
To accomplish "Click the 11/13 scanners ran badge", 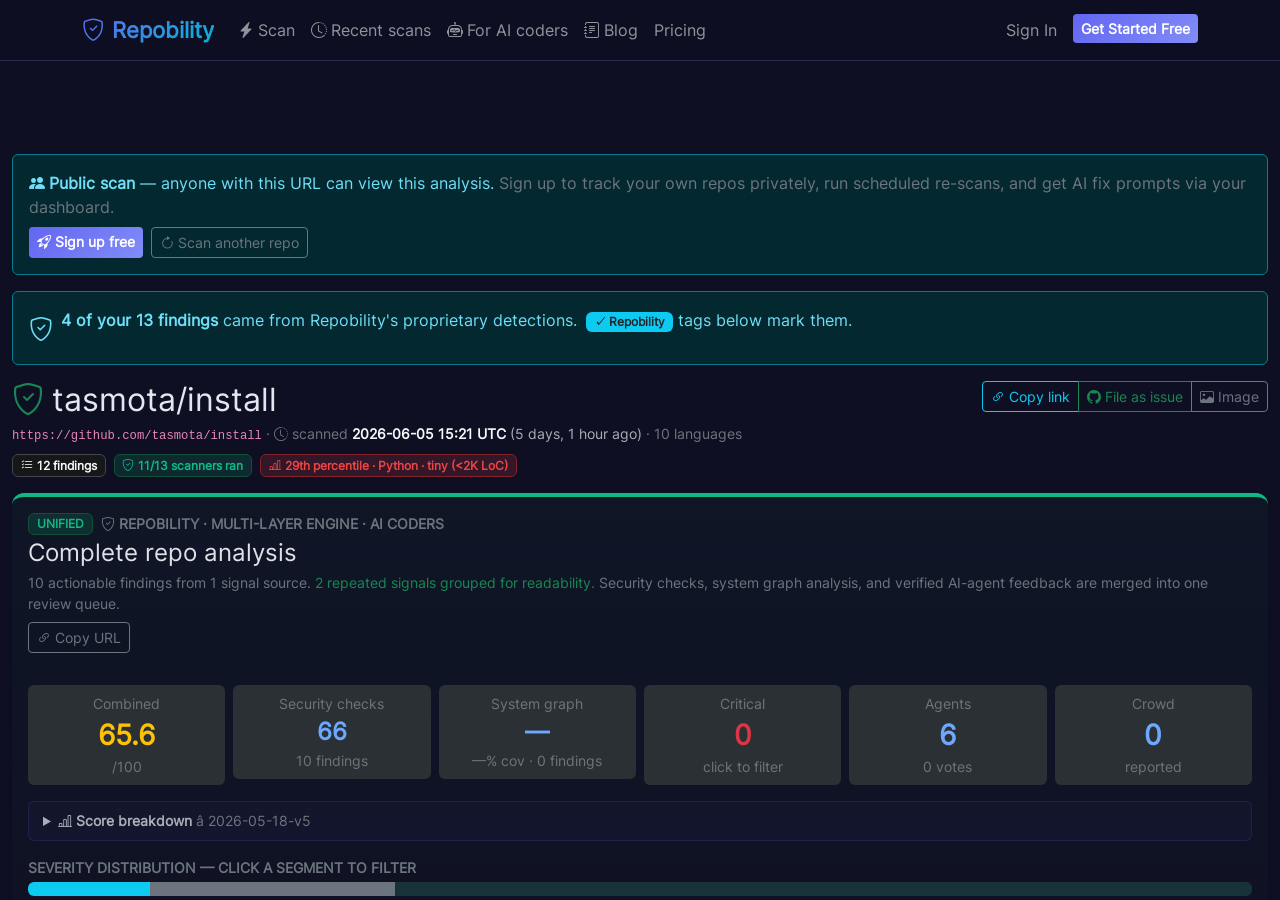I will (183, 465).
